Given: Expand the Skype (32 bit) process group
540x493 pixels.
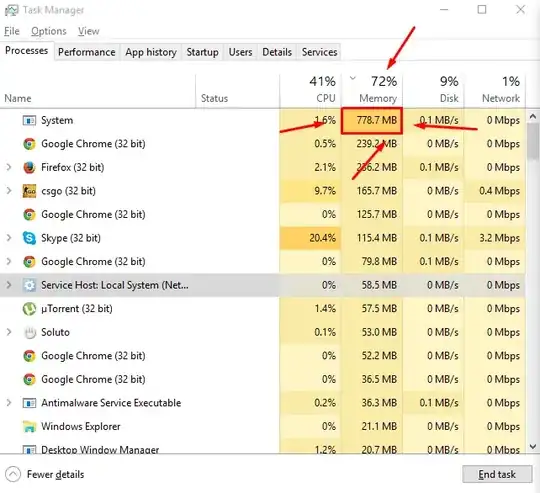Looking at the screenshot, I should click(9, 238).
